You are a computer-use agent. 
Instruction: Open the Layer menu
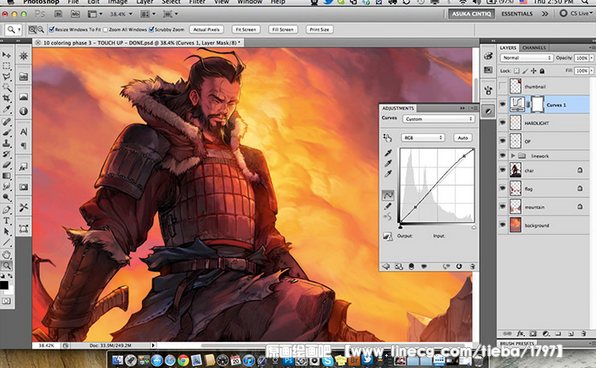(145, 2)
